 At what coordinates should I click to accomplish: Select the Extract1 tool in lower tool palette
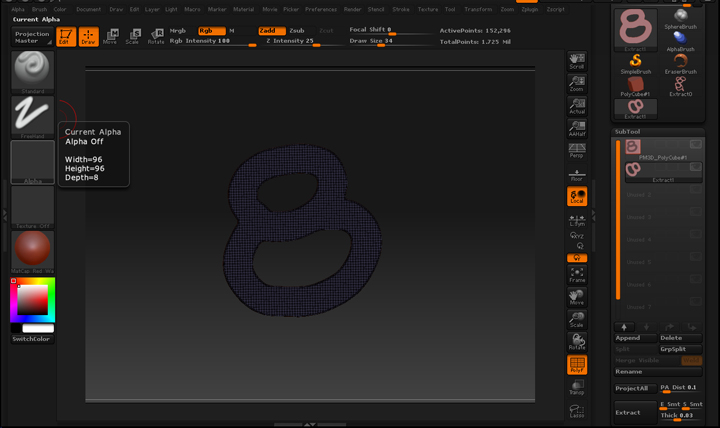pos(636,109)
